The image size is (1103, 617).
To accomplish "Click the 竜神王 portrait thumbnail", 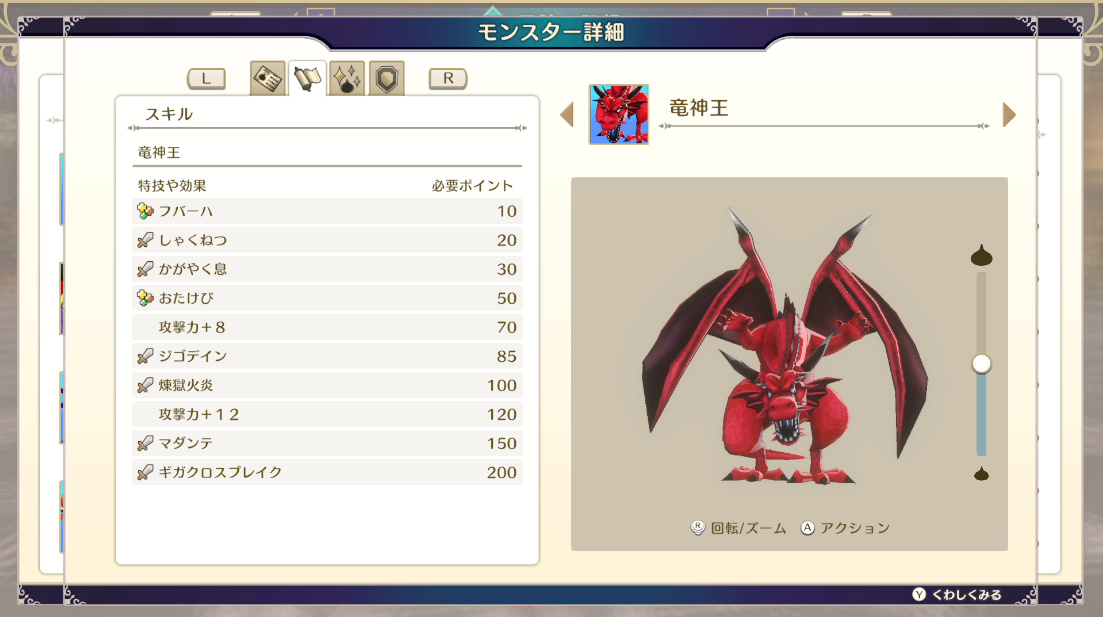I will pos(618,115).
